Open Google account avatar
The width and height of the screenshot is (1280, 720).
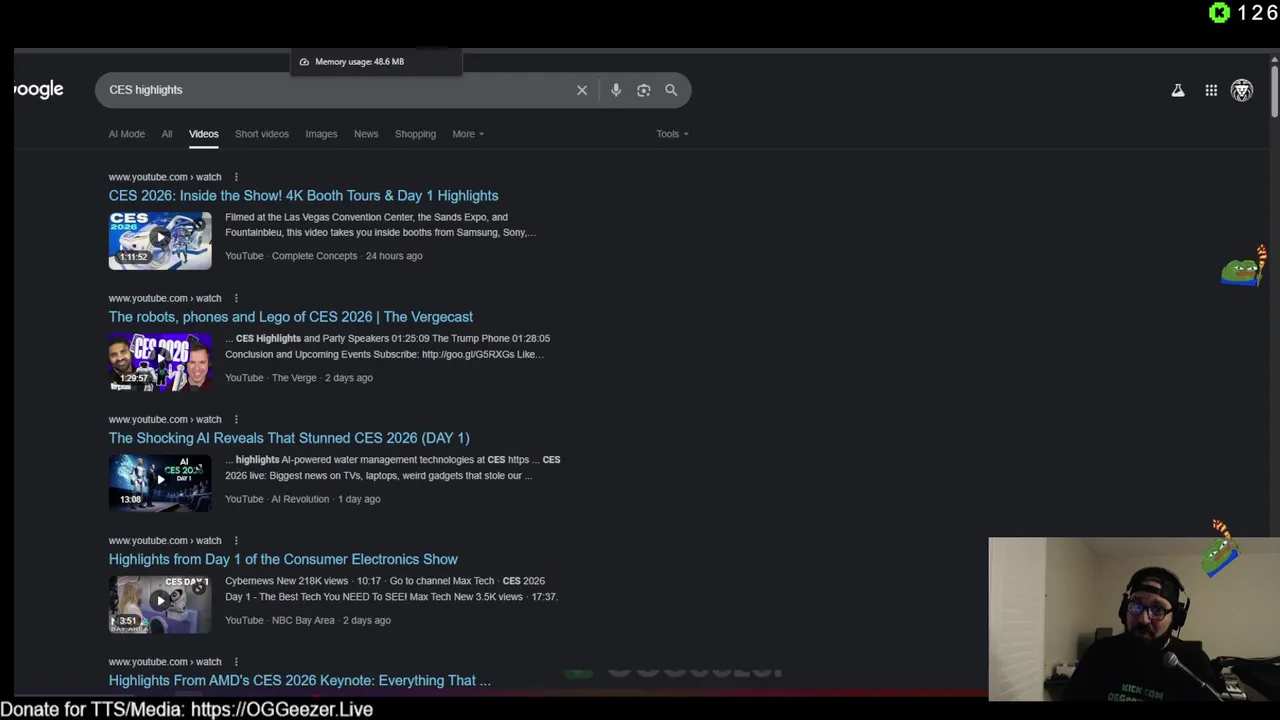[1242, 90]
